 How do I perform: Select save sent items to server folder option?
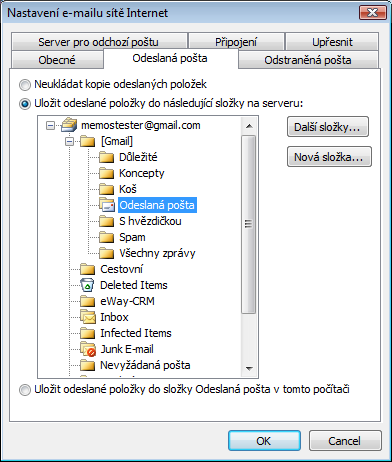pyautogui.click(x=25, y=104)
